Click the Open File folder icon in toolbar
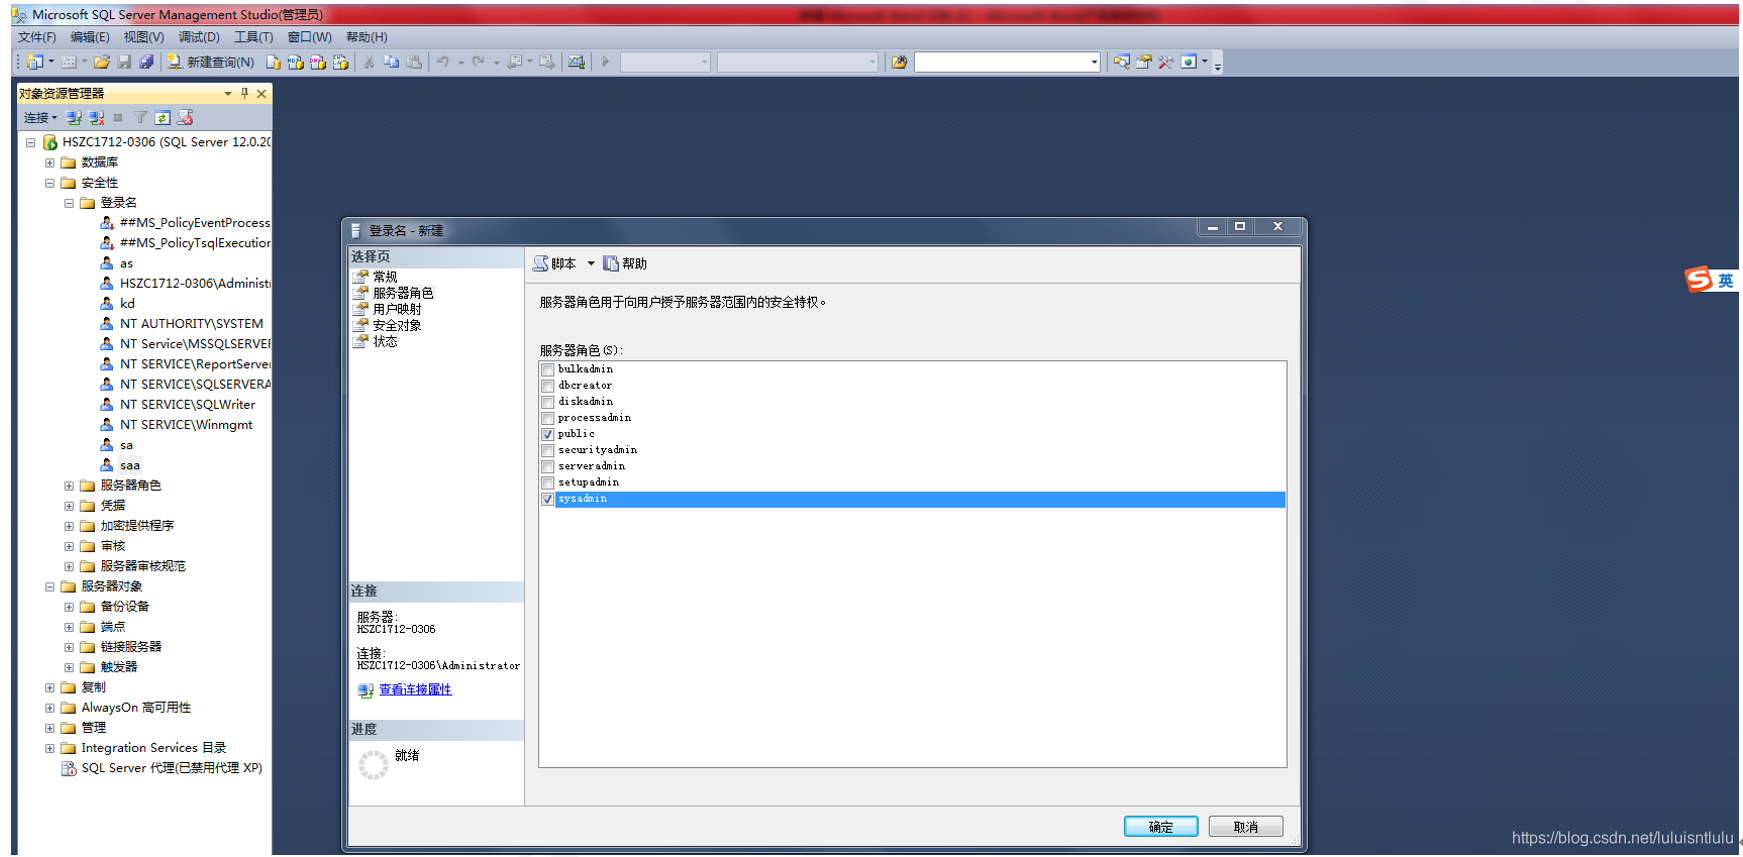The image size is (1743, 857). 101,62
